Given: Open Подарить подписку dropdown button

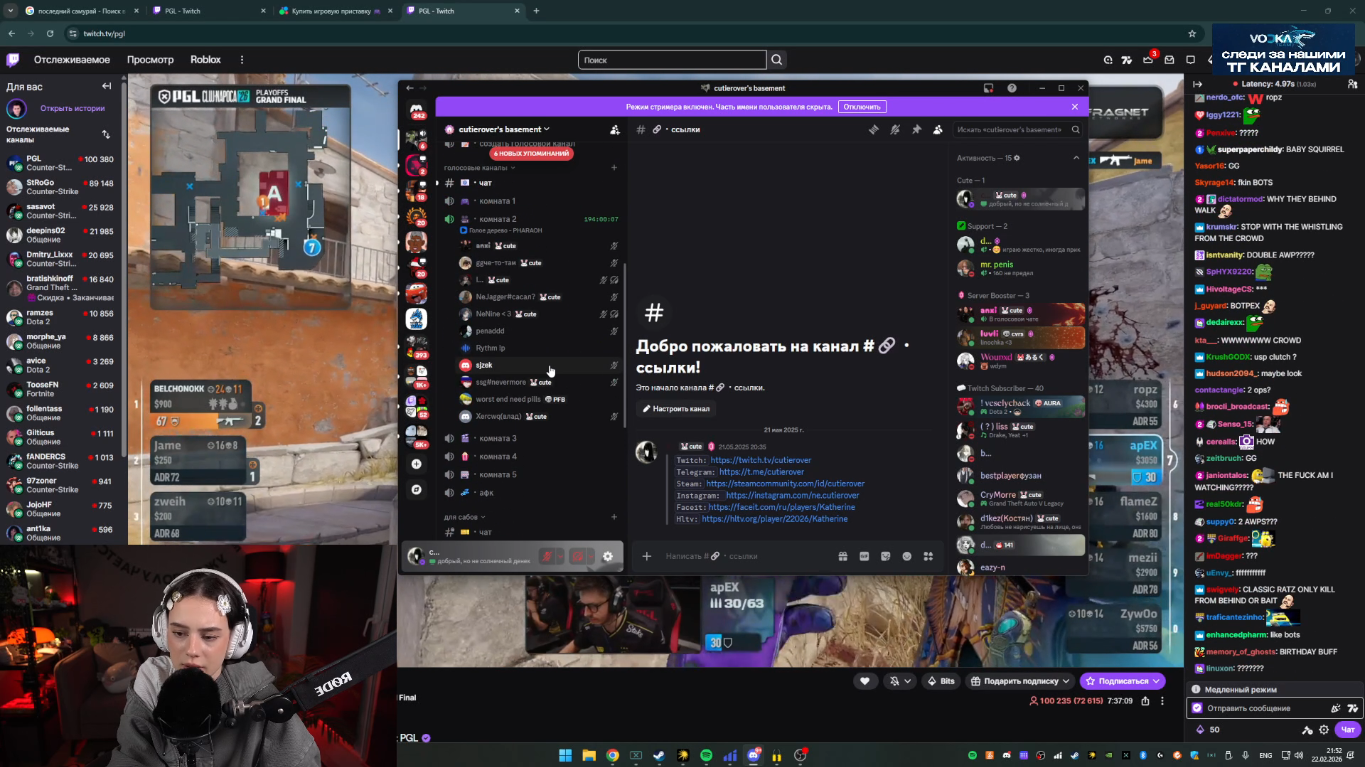Looking at the screenshot, I should coord(1021,681).
